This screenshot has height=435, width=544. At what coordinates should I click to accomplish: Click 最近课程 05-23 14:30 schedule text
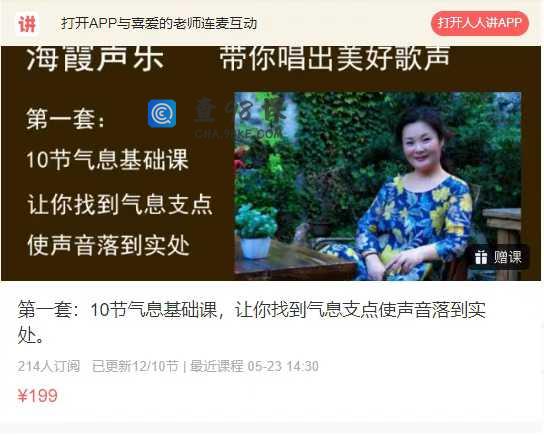coord(254,366)
